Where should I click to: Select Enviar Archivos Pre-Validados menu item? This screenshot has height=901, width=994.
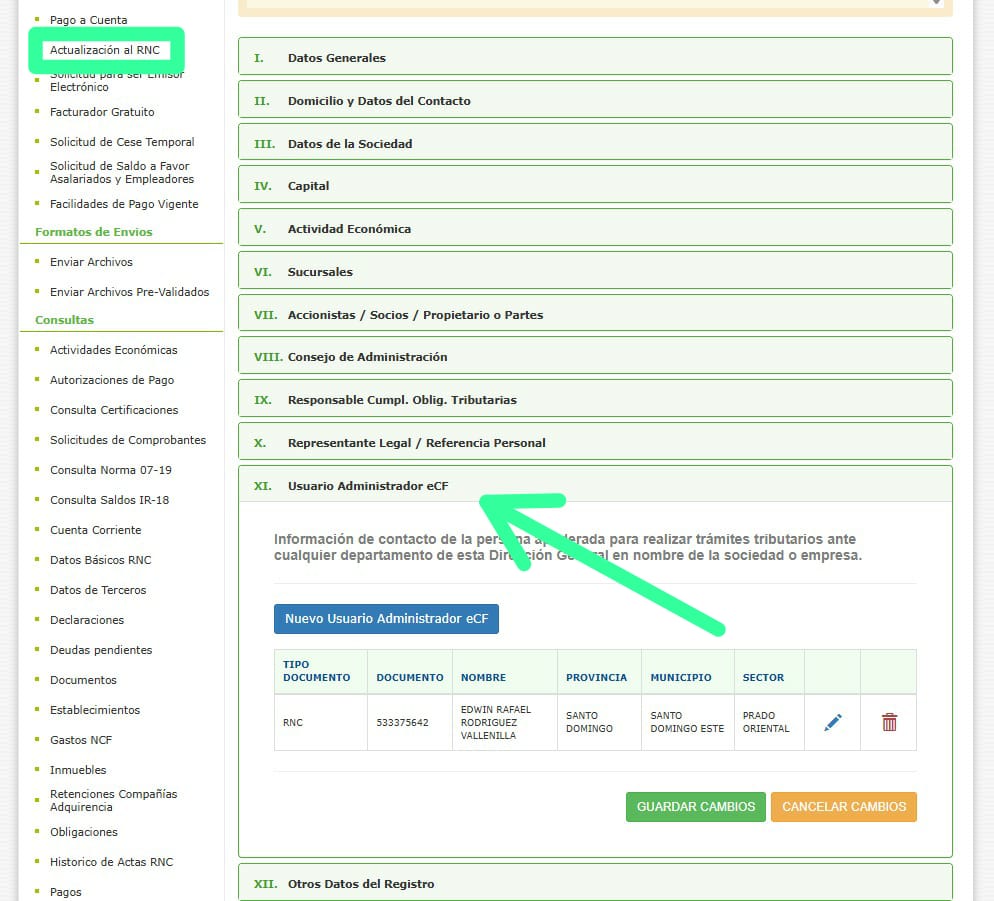[x=129, y=292]
